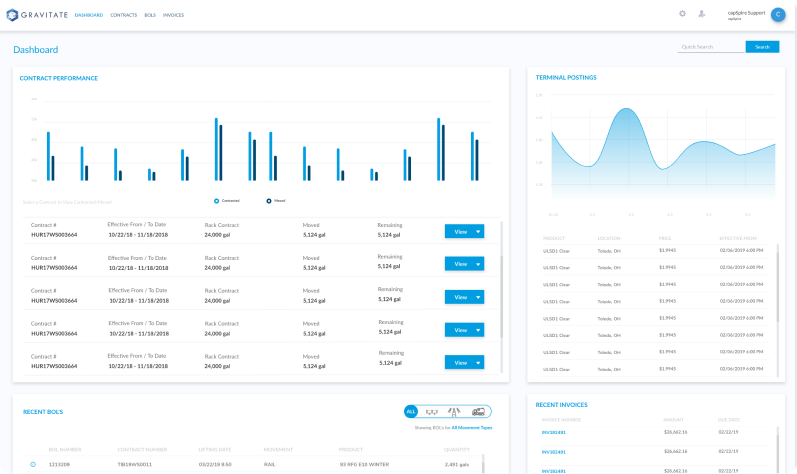Viewport: 797px width, 474px height.
Task: Expand the third contract's View dropdown arrow
Action: pos(478,297)
